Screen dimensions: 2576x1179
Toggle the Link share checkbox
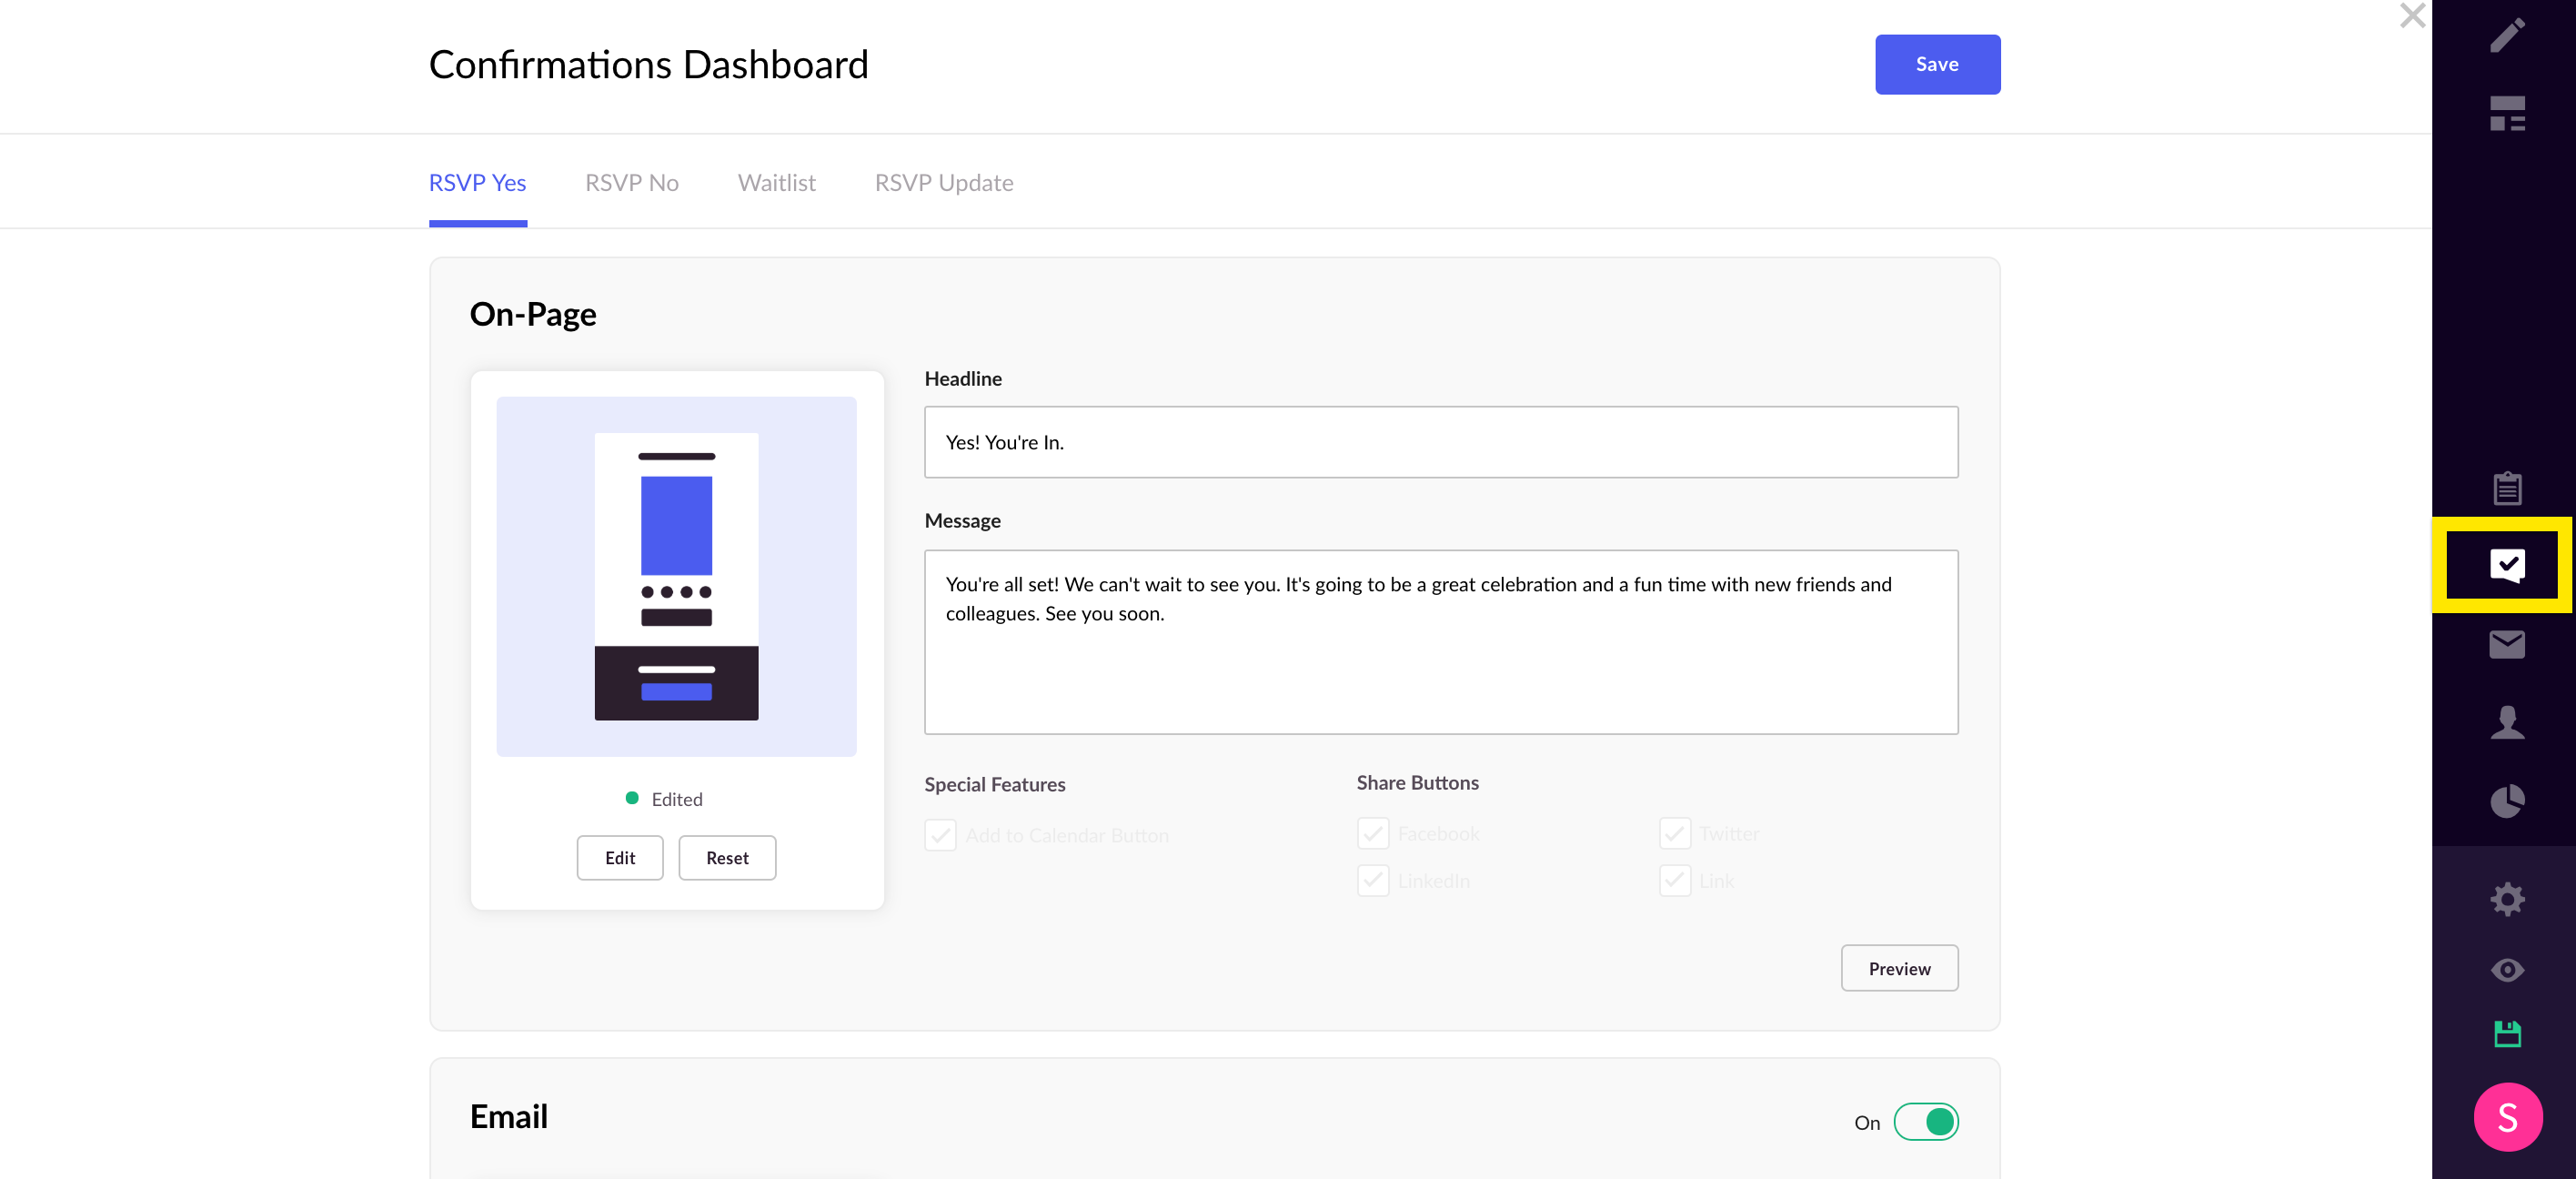tap(1674, 881)
